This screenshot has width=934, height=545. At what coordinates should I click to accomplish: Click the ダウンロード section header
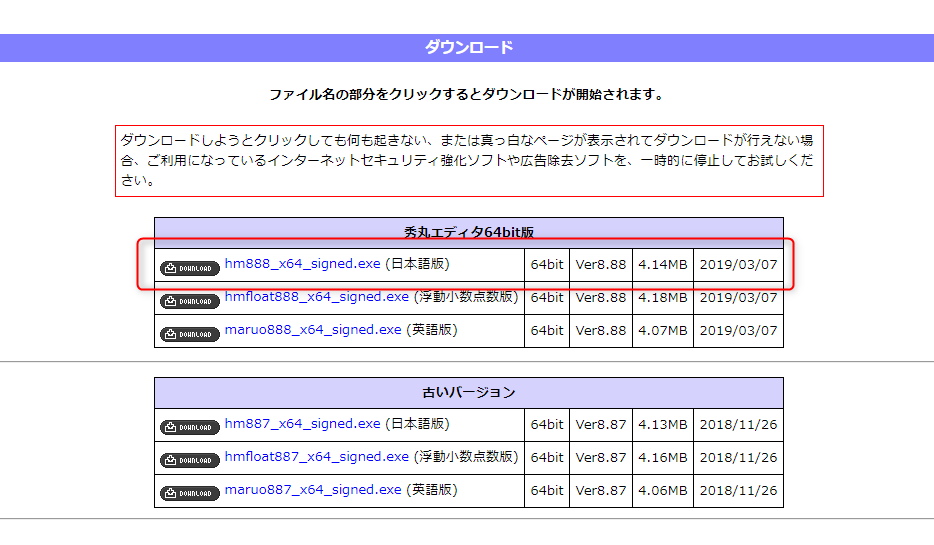pyautogui.click(x=467, y=48)
